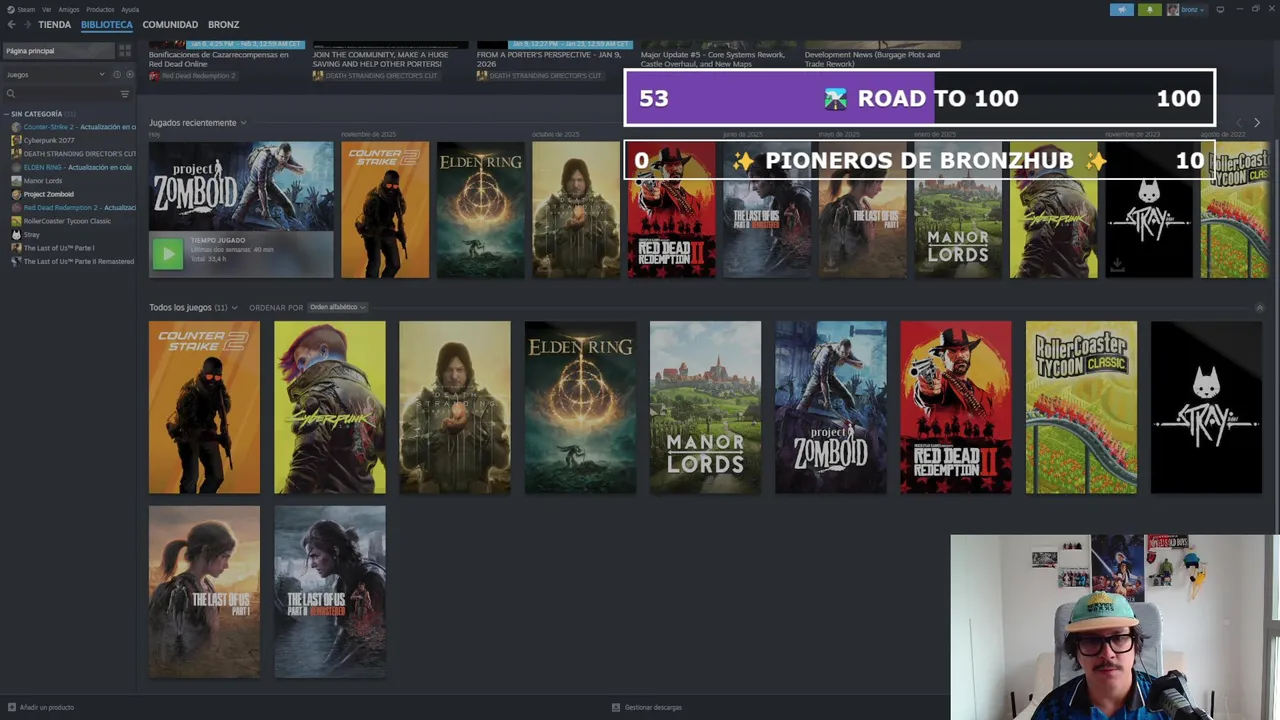Click the Página principal button
1280x720 pixels.
click(59, 51)
